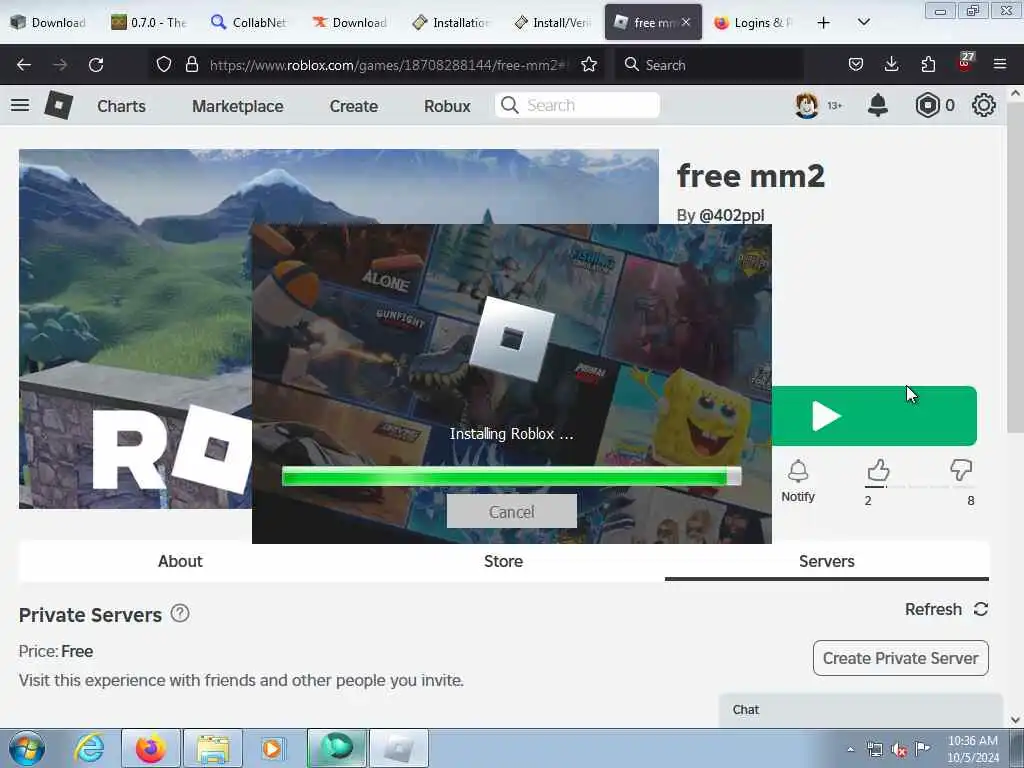Open the tracking protection shield icon
This screenshot has width=1024, height=768.
[x=164, y=65]
